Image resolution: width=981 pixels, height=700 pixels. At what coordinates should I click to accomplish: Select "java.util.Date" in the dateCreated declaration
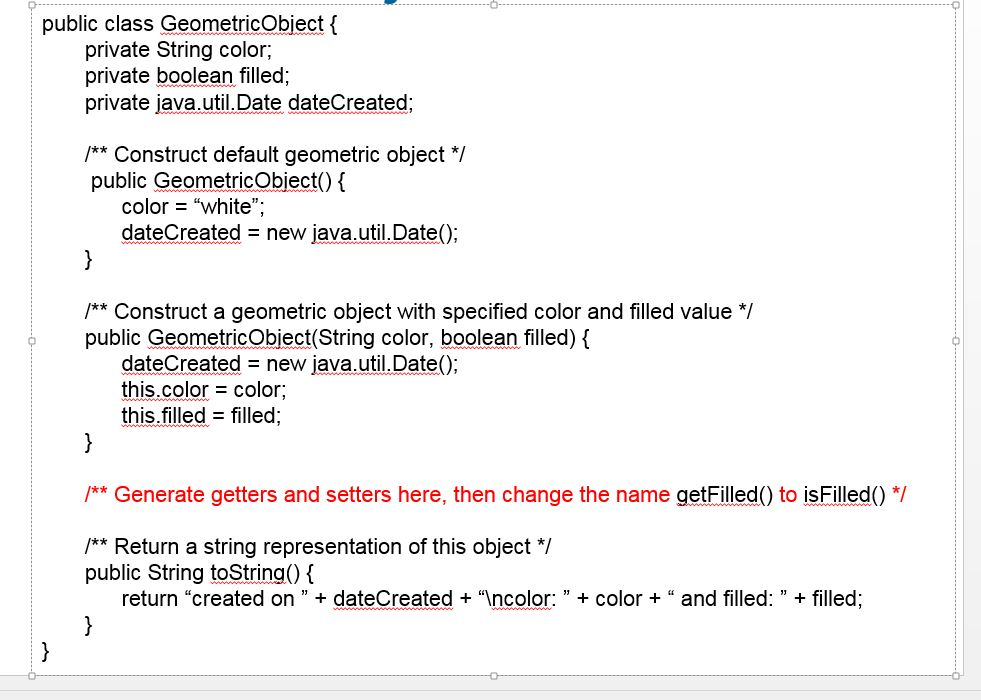pos(219,102)
